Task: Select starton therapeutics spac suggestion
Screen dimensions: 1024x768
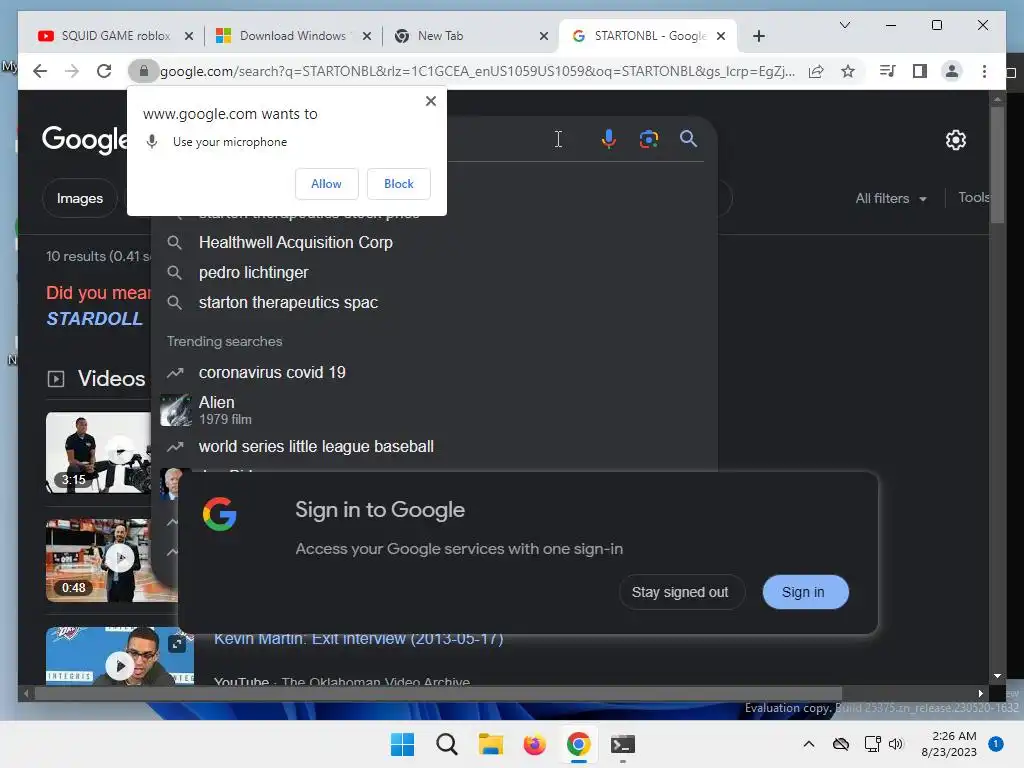Action: pos(434,302)
